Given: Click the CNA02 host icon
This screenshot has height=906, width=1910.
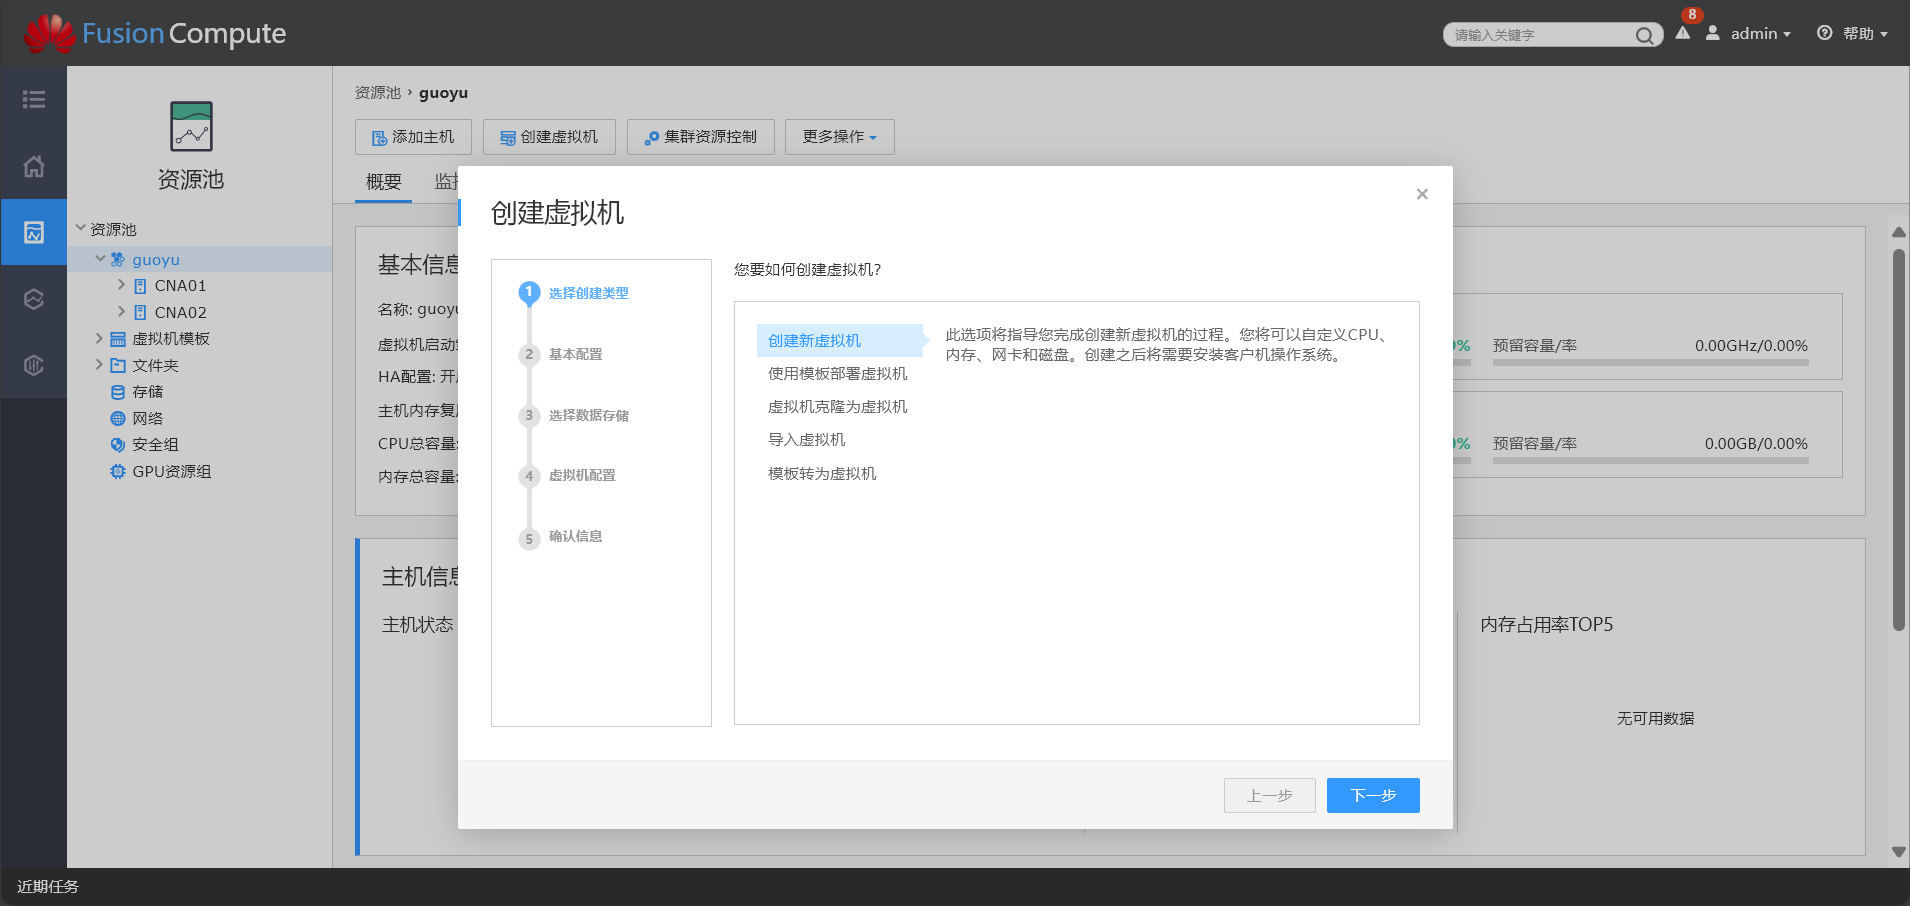Looking at the screenshot, I should point(140,312).
